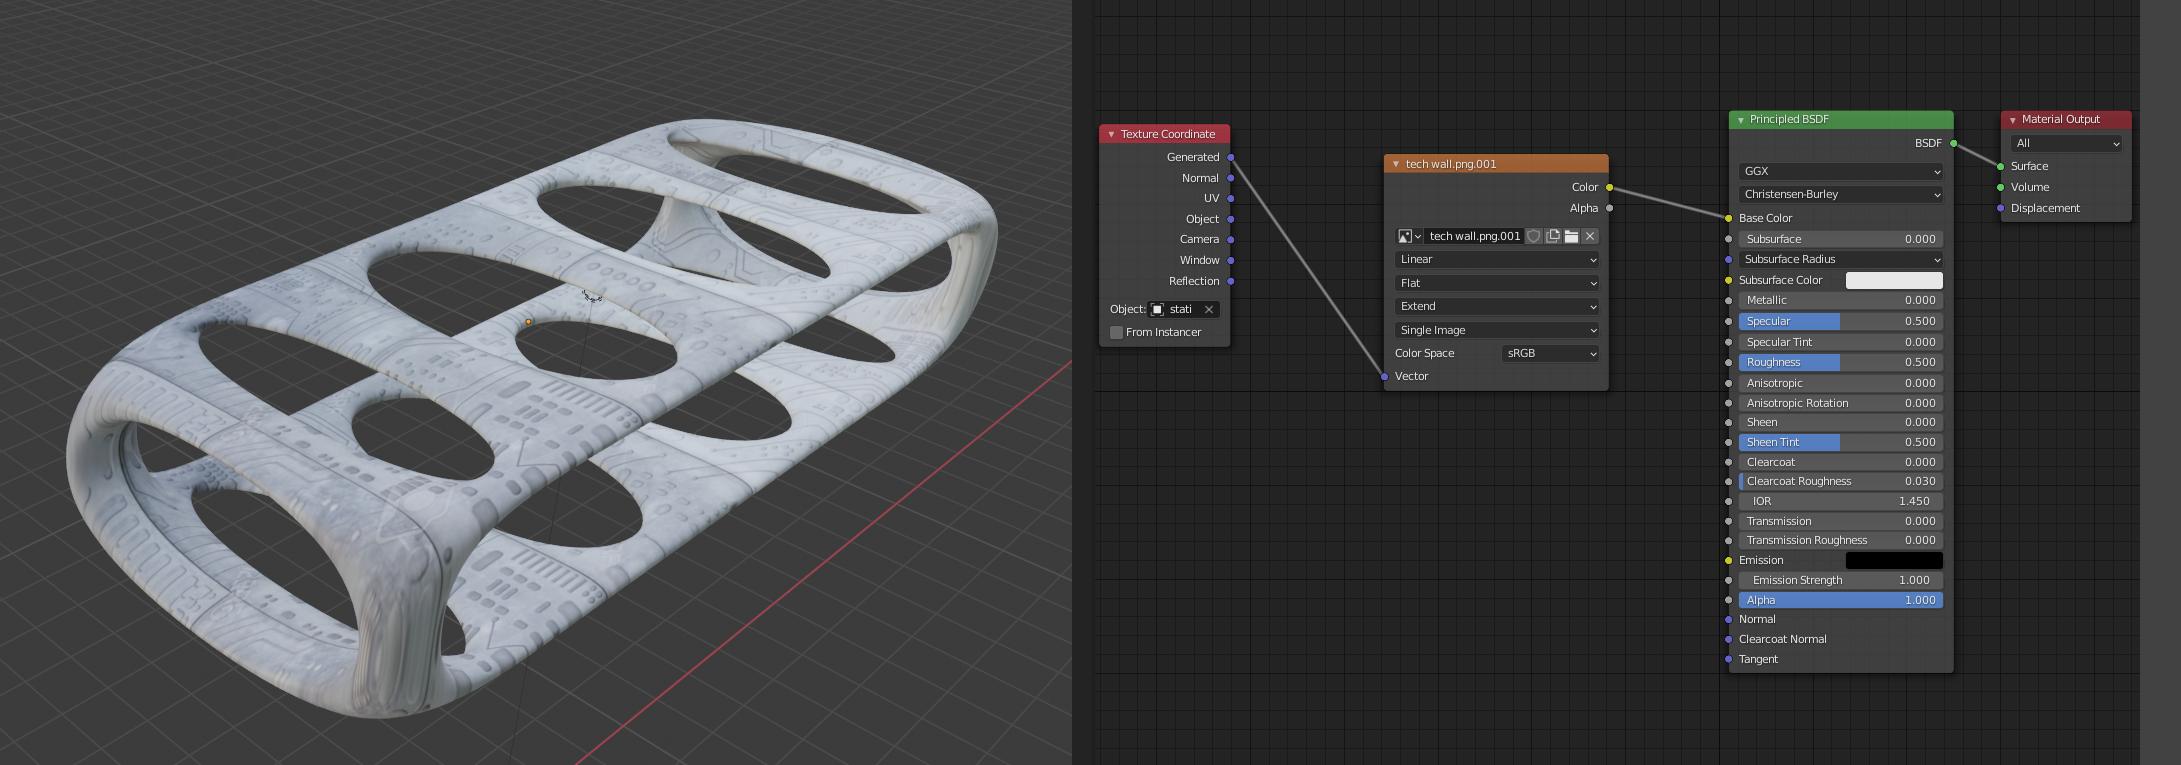Click the Emission input socket
Viewport: 2181px width, 765px height.
click(1729, 560)
